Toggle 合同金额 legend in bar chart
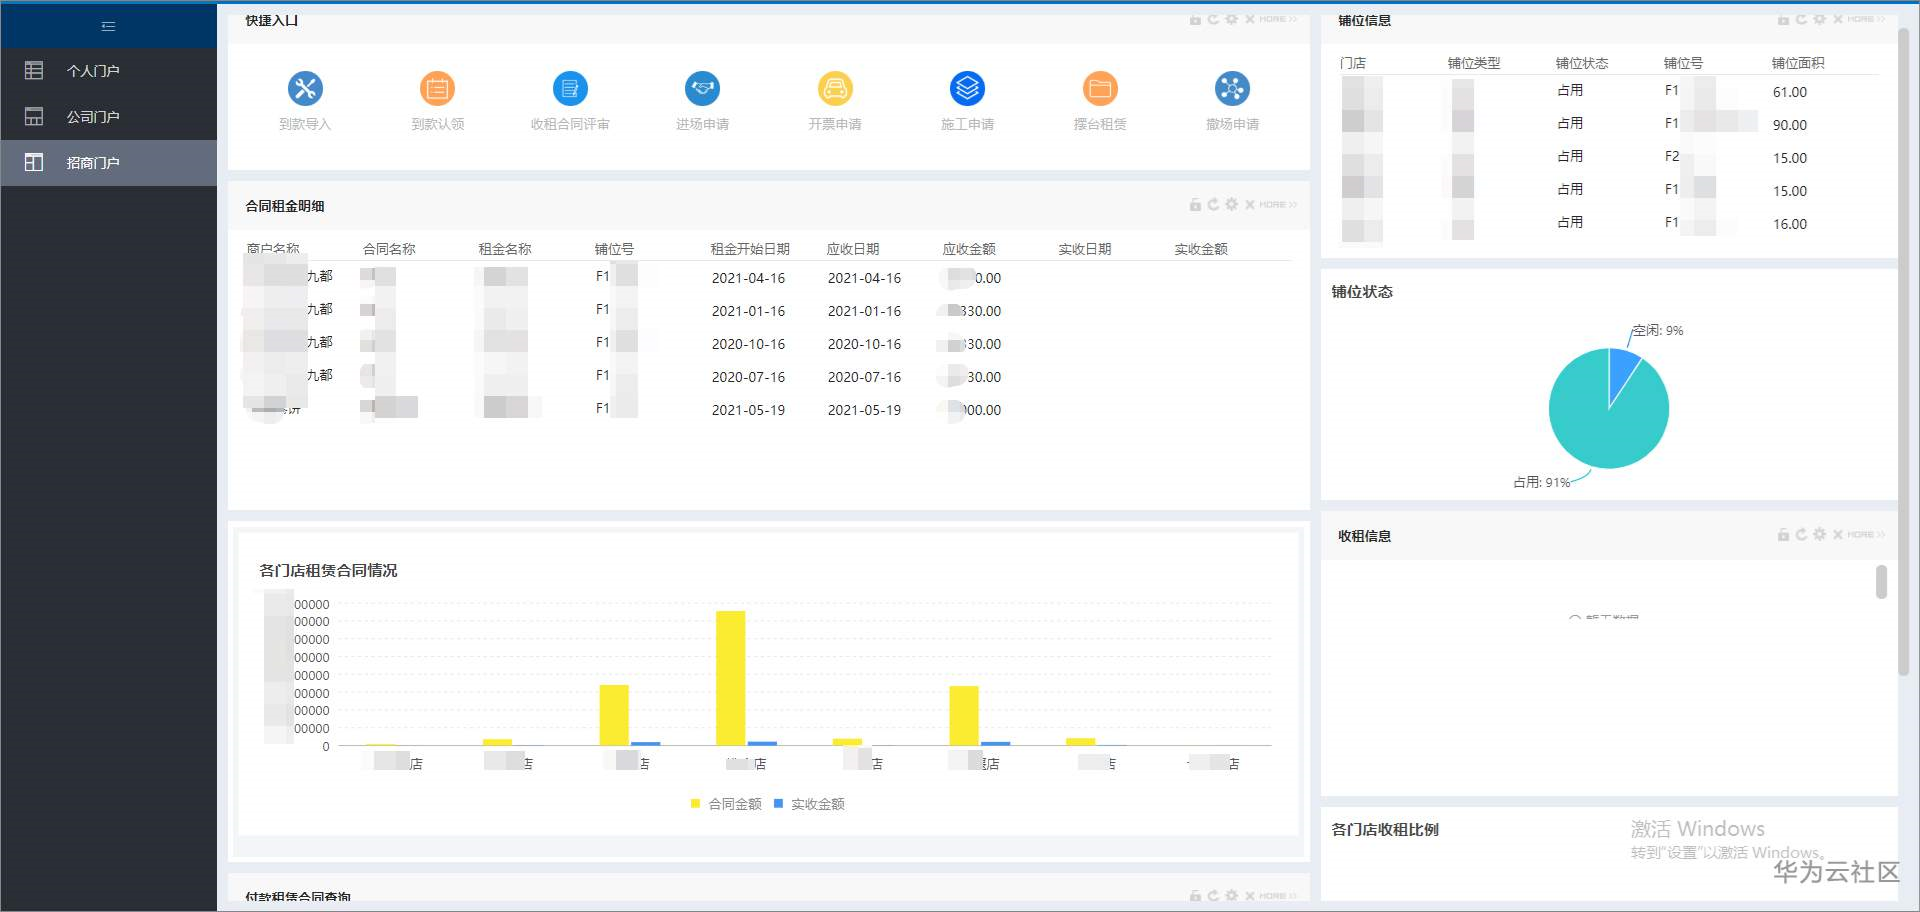This screenshot has height=912, width=1920. coord(726,804)
